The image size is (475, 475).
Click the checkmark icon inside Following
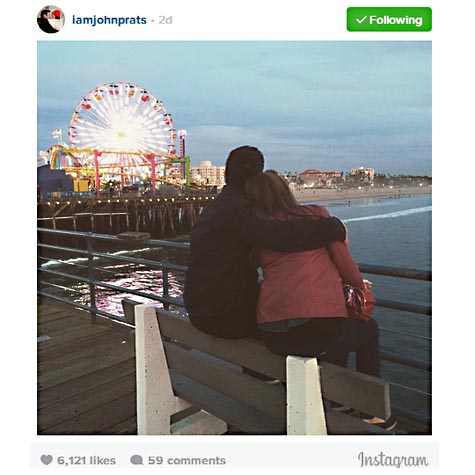[361, 20]
